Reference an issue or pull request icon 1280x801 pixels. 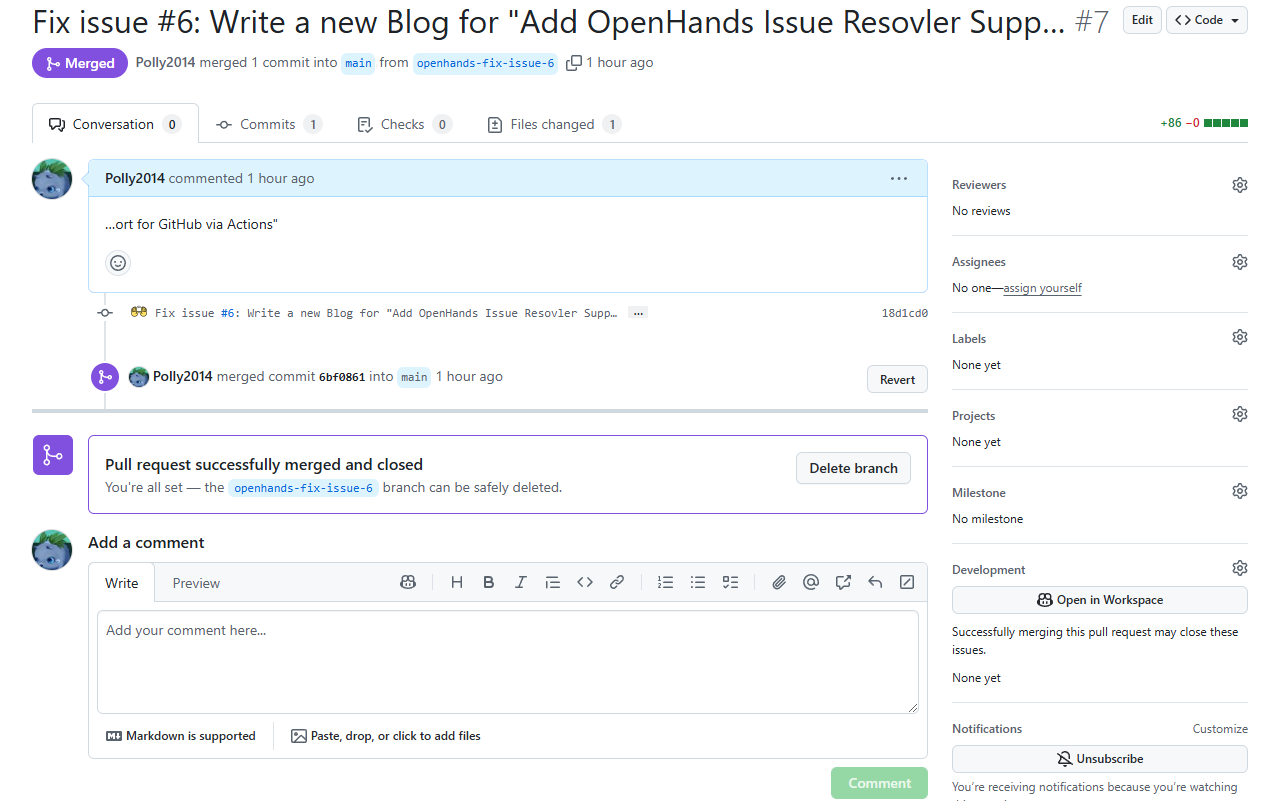(843, 582)
